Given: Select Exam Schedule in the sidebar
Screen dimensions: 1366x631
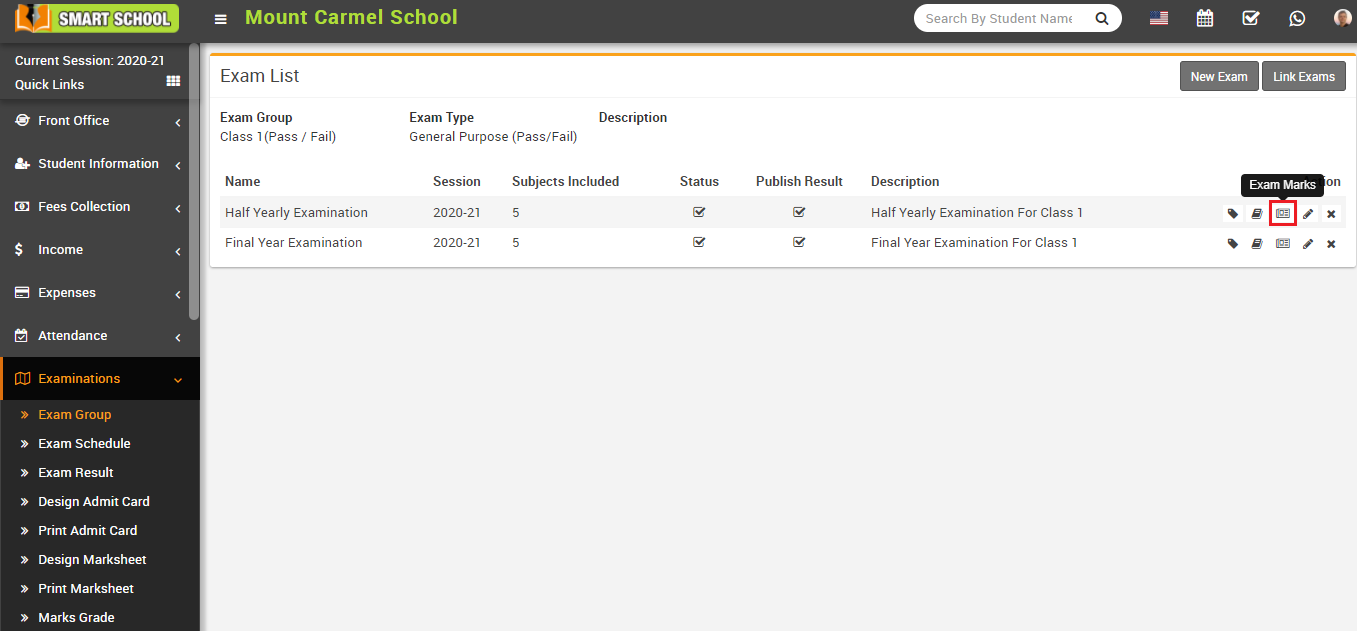Looking at the screenshot, I should (84, 443).
